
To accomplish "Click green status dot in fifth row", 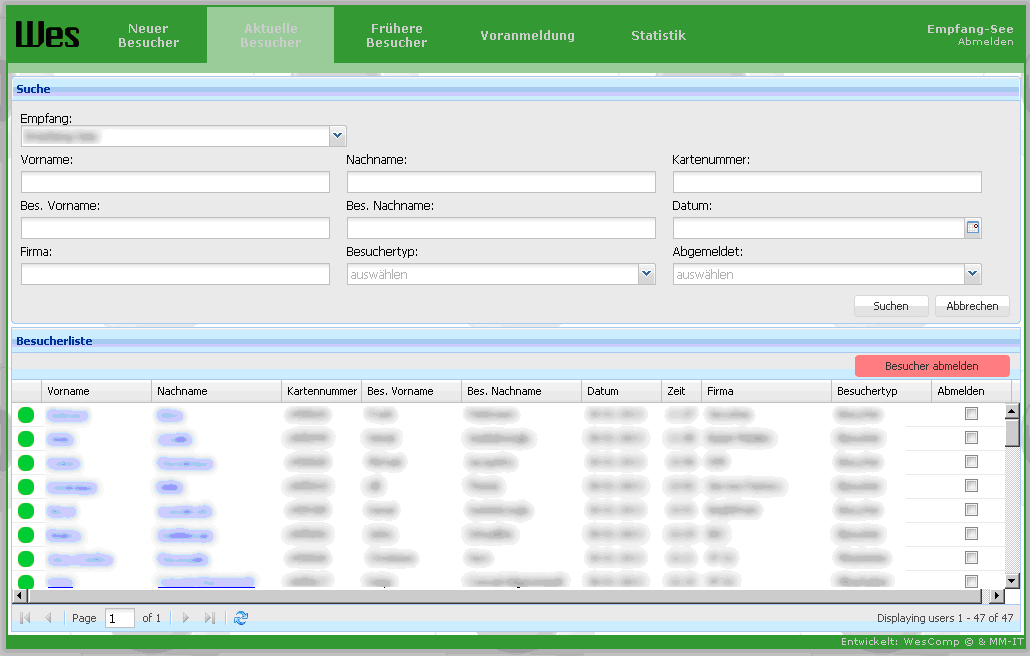I will [x=26, y=511].
